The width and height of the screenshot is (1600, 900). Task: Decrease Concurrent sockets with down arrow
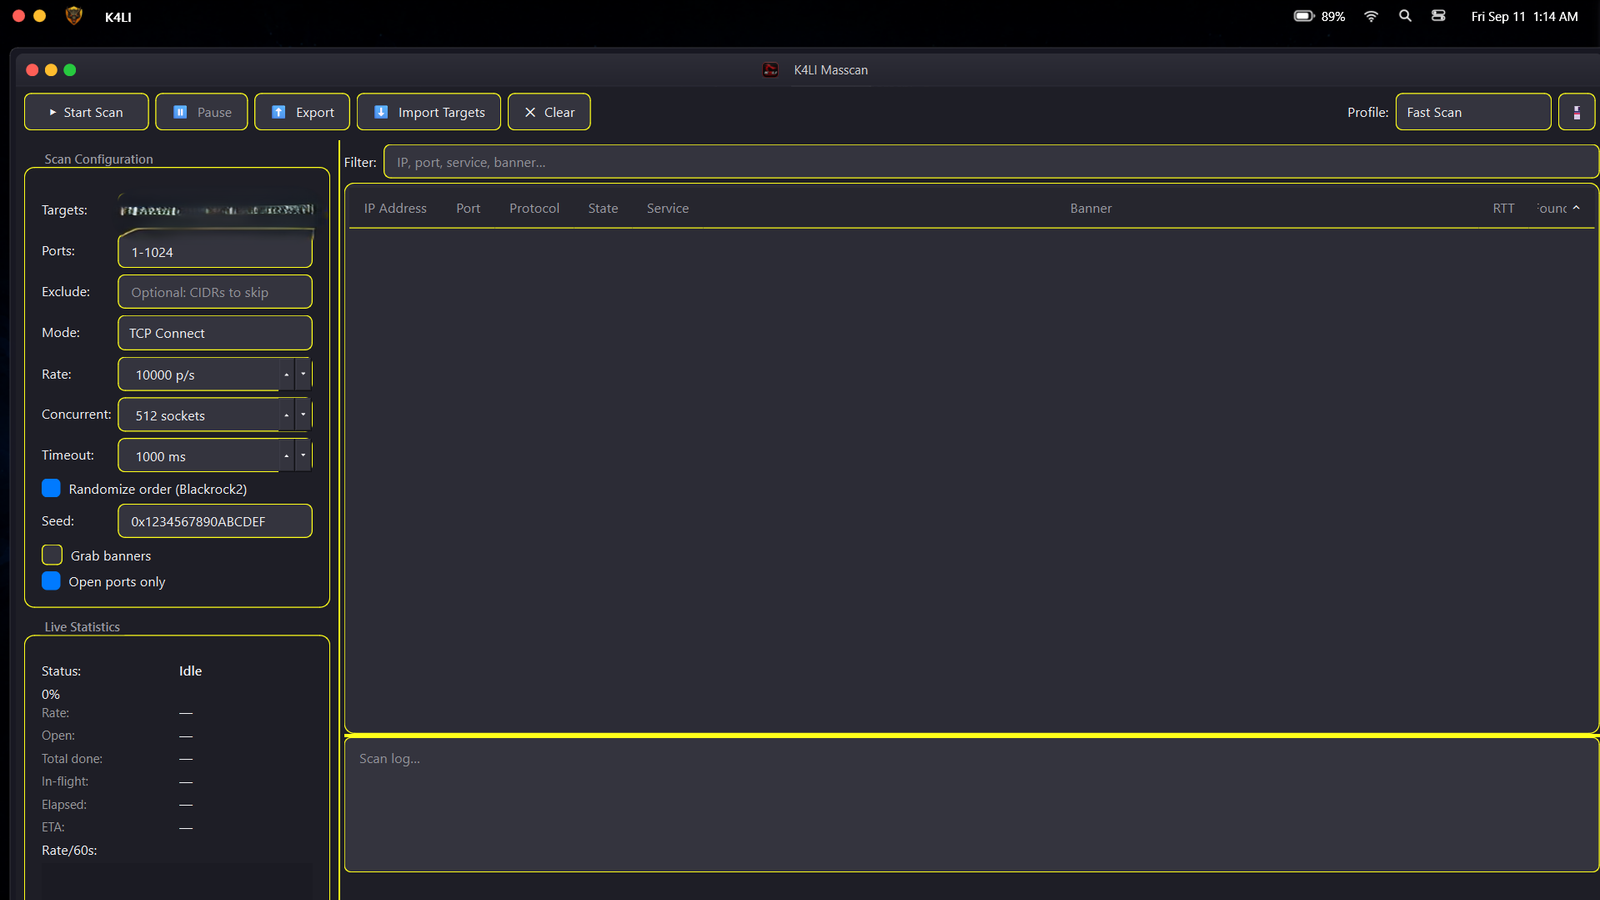303,415
